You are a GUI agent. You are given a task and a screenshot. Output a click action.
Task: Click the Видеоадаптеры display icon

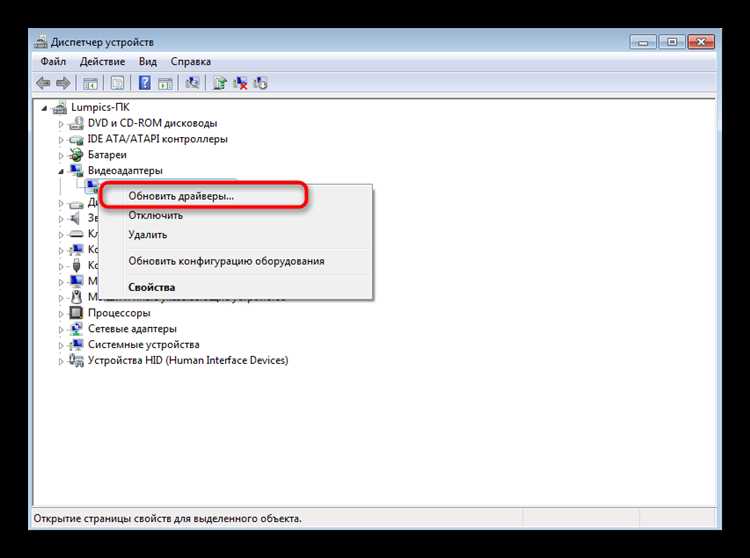click(x=76, y=170)
